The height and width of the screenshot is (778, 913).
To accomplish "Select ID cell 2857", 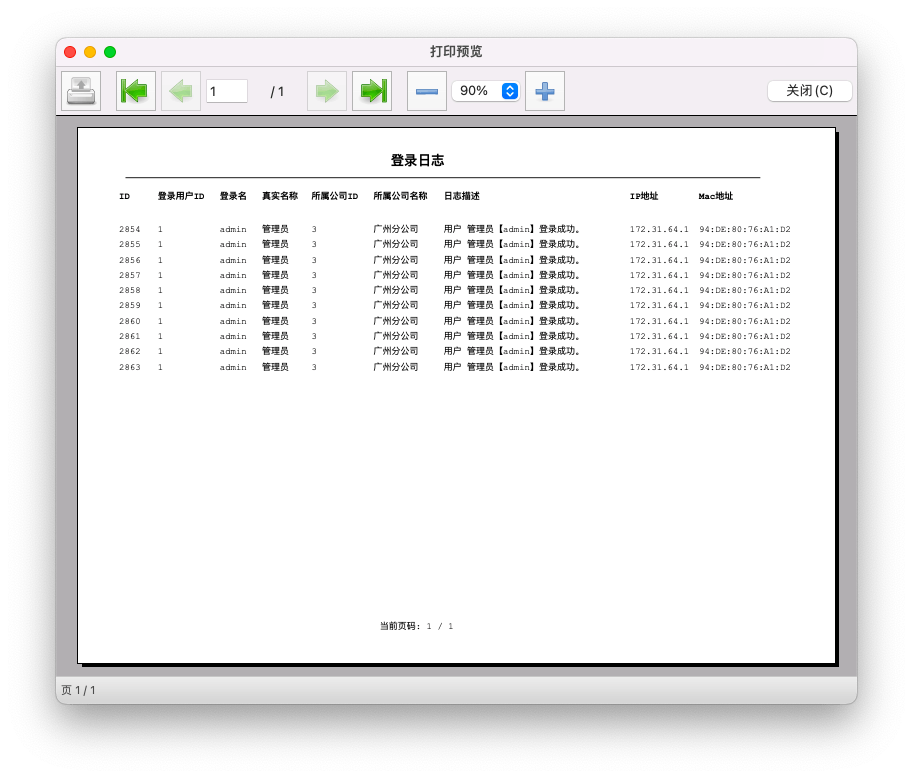I will pyautogui.click(x=130, y=275).
